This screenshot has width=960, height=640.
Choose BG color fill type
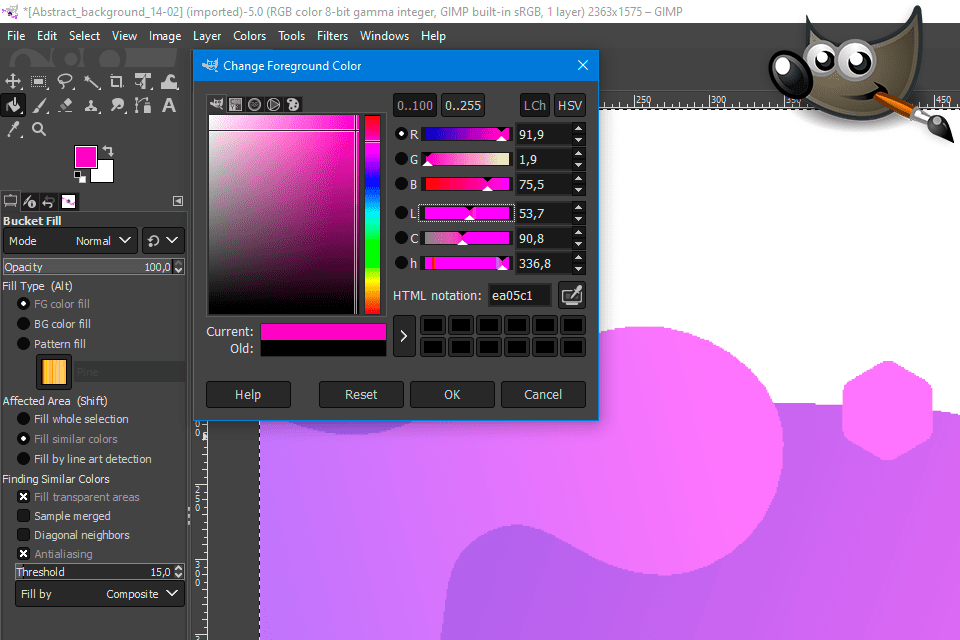click(x=23, y=323)
